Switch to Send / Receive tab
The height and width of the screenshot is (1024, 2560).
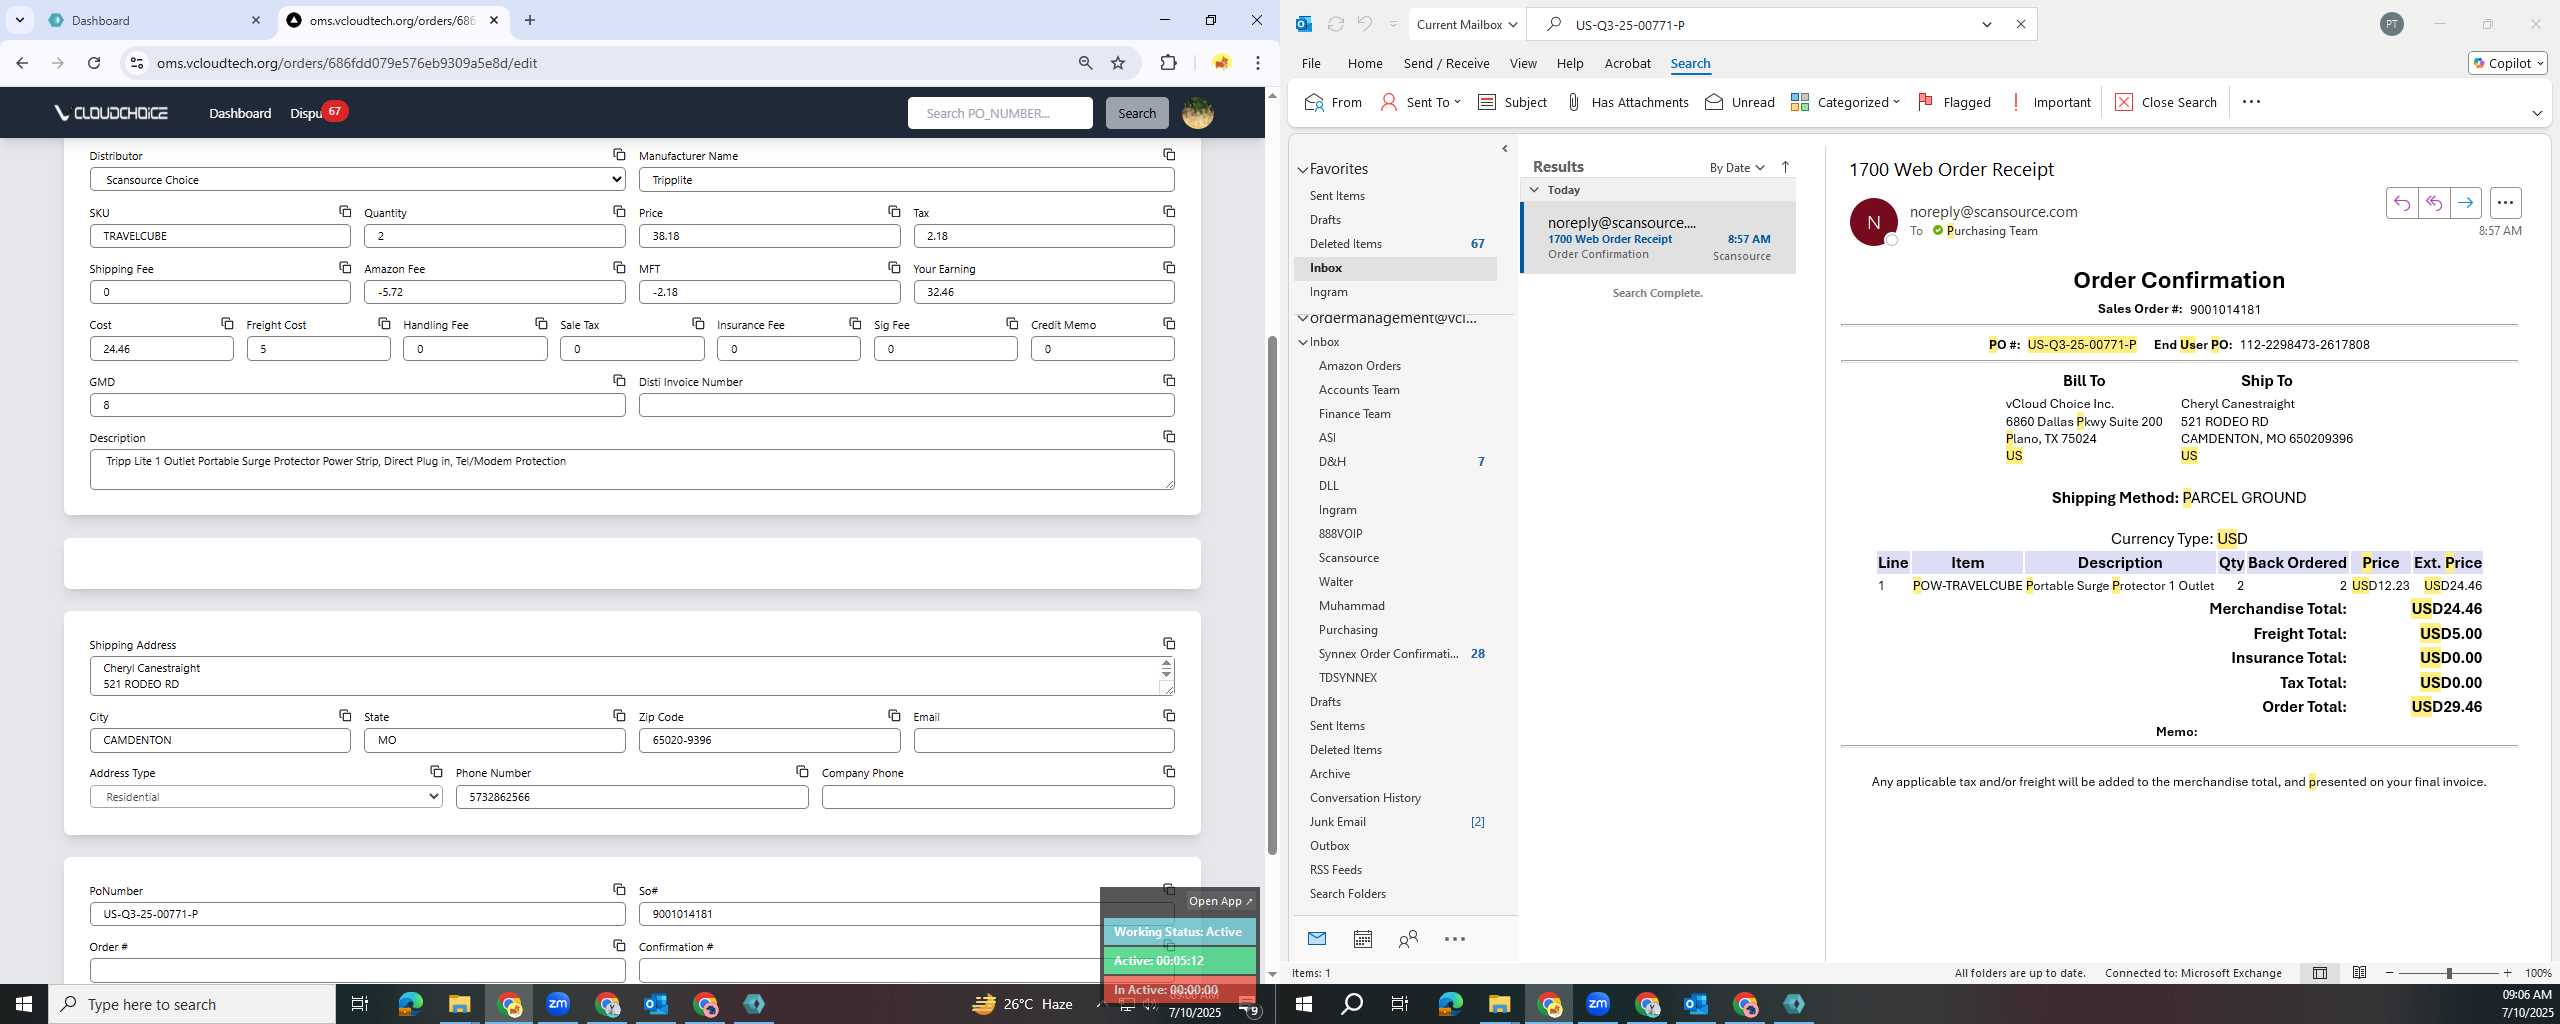tap(1446, 63)
